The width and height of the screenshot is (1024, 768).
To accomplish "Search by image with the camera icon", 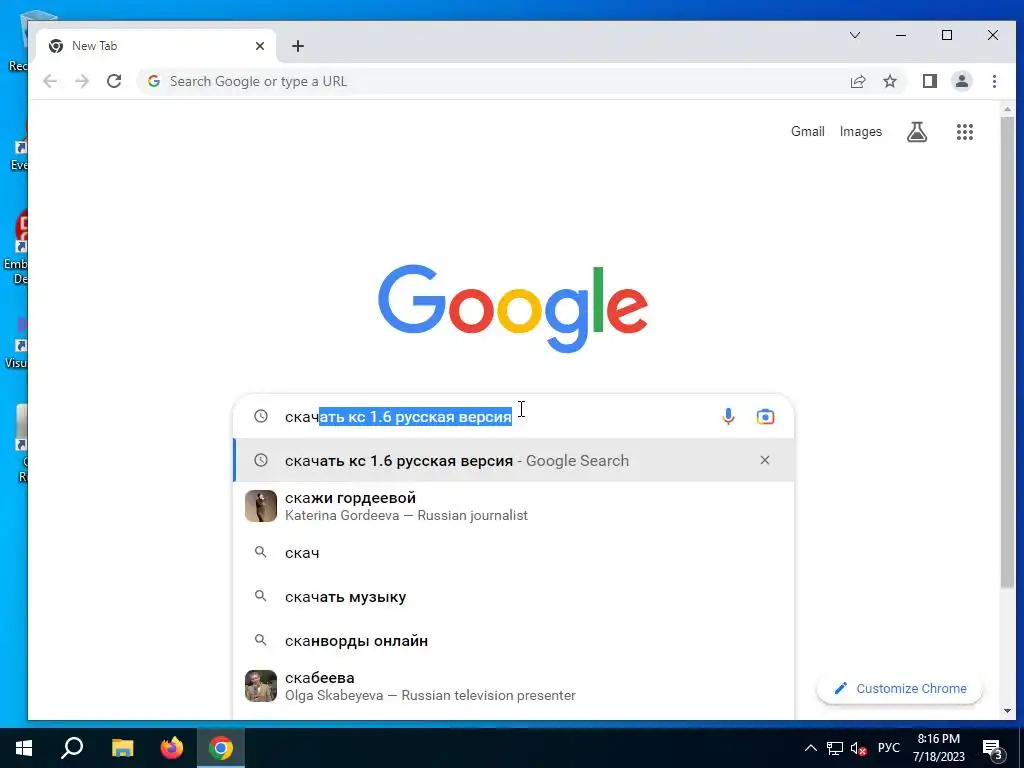I will 765,416.
